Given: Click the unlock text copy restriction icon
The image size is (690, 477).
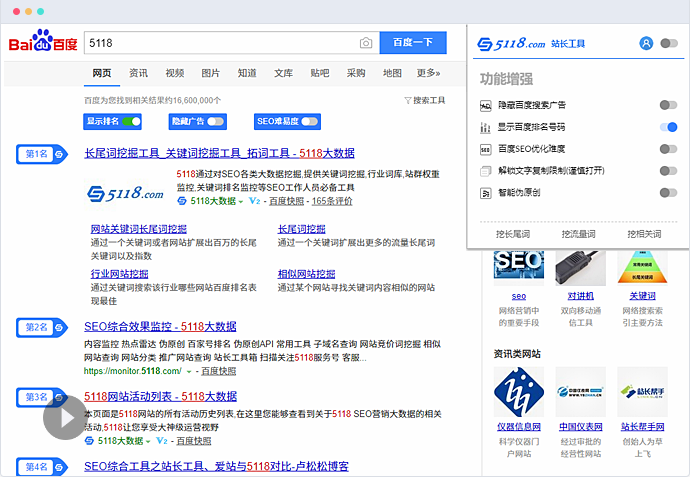Looking at the screenshot, I should (x=485, y=171).
